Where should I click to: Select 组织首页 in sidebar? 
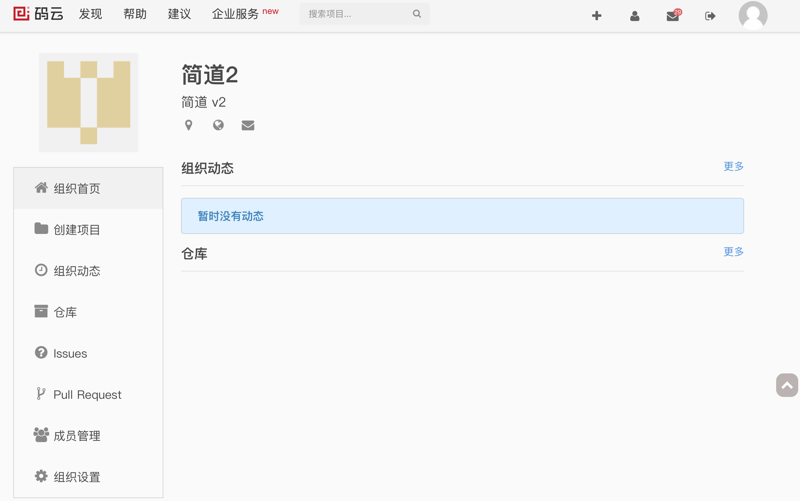88,188
